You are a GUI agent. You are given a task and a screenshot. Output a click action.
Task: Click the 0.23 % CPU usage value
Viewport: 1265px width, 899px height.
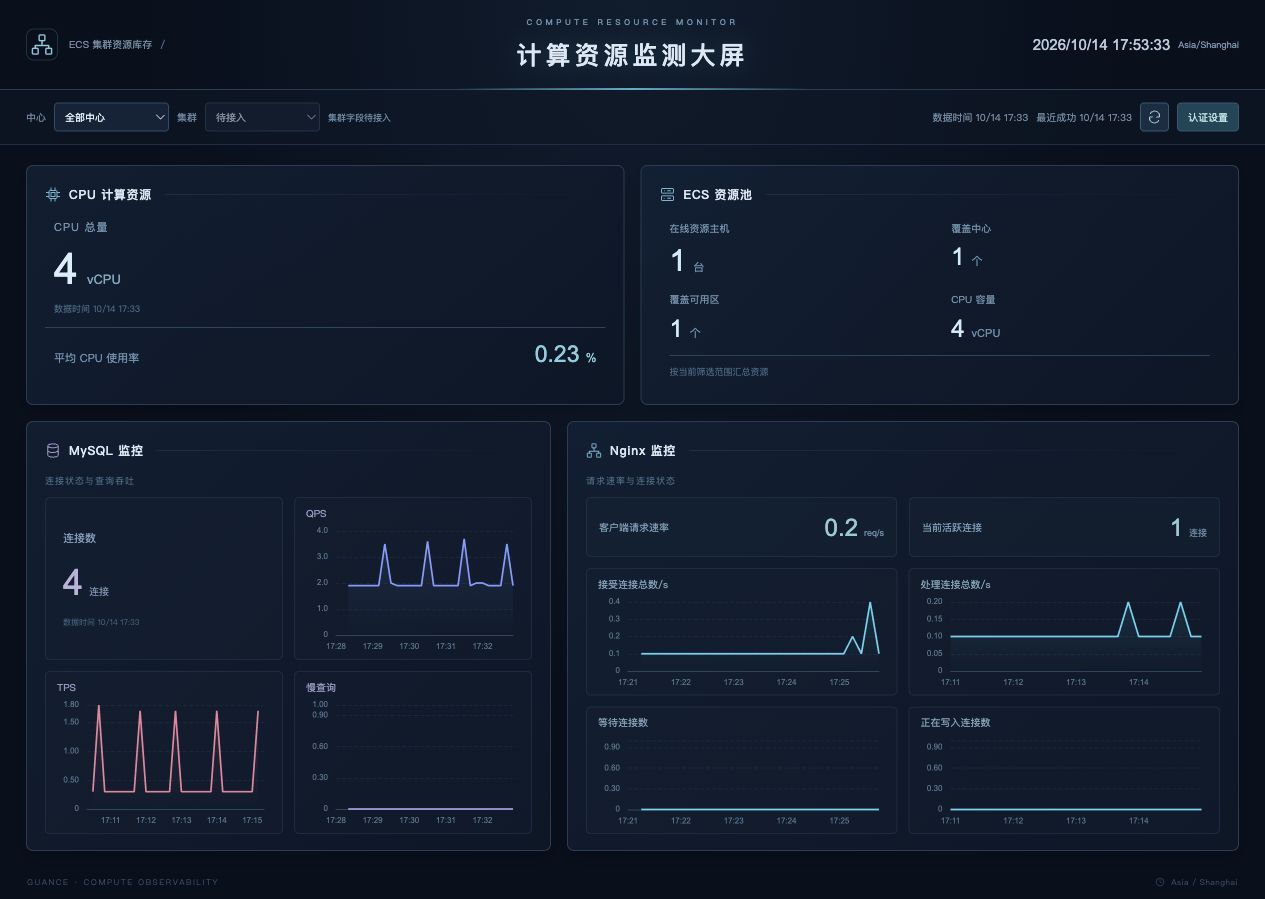[565, 354]
